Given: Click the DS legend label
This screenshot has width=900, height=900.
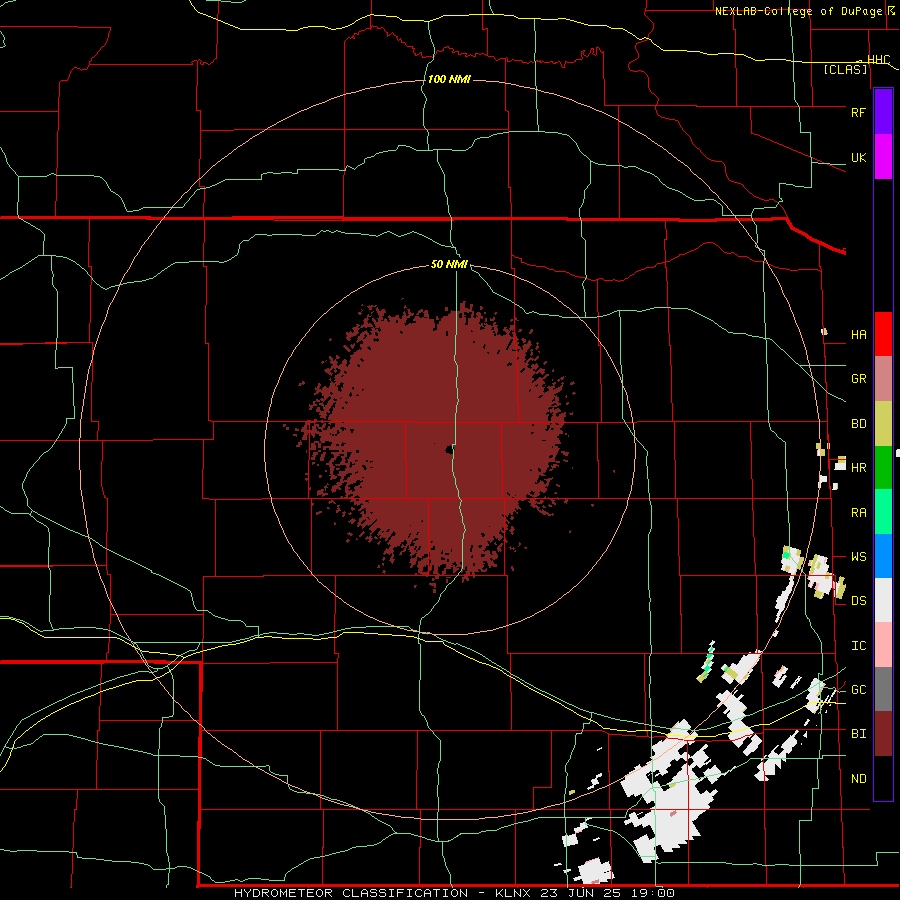Looking at the screenshot, I should click(x=858, y=601).
